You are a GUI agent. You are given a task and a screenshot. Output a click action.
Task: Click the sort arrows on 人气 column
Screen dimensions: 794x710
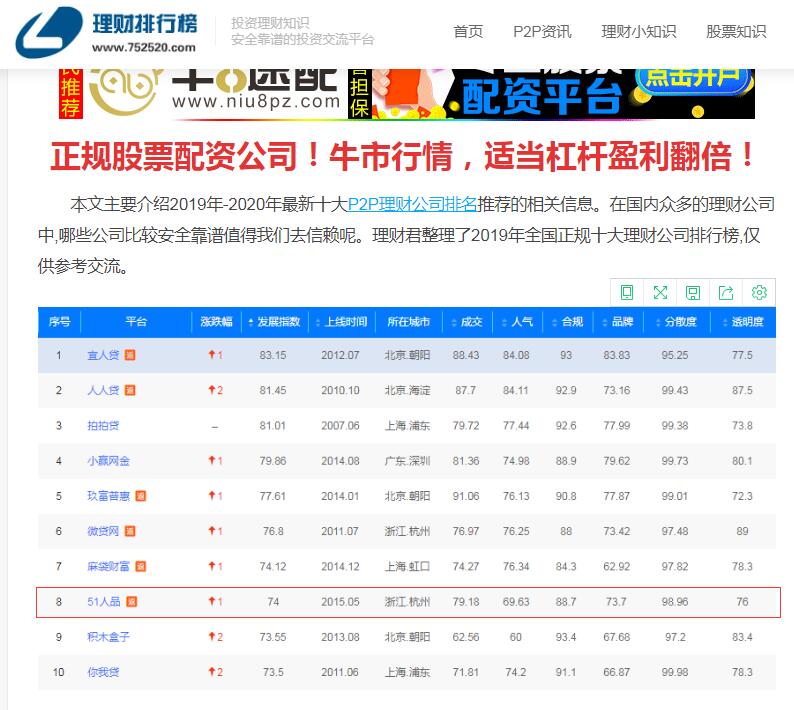point(504,322)
